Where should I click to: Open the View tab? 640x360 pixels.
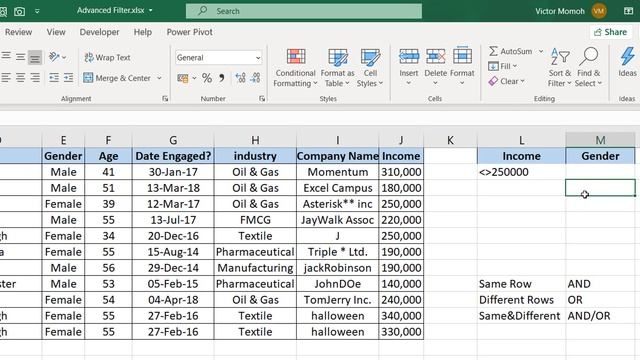coord(56,32)
